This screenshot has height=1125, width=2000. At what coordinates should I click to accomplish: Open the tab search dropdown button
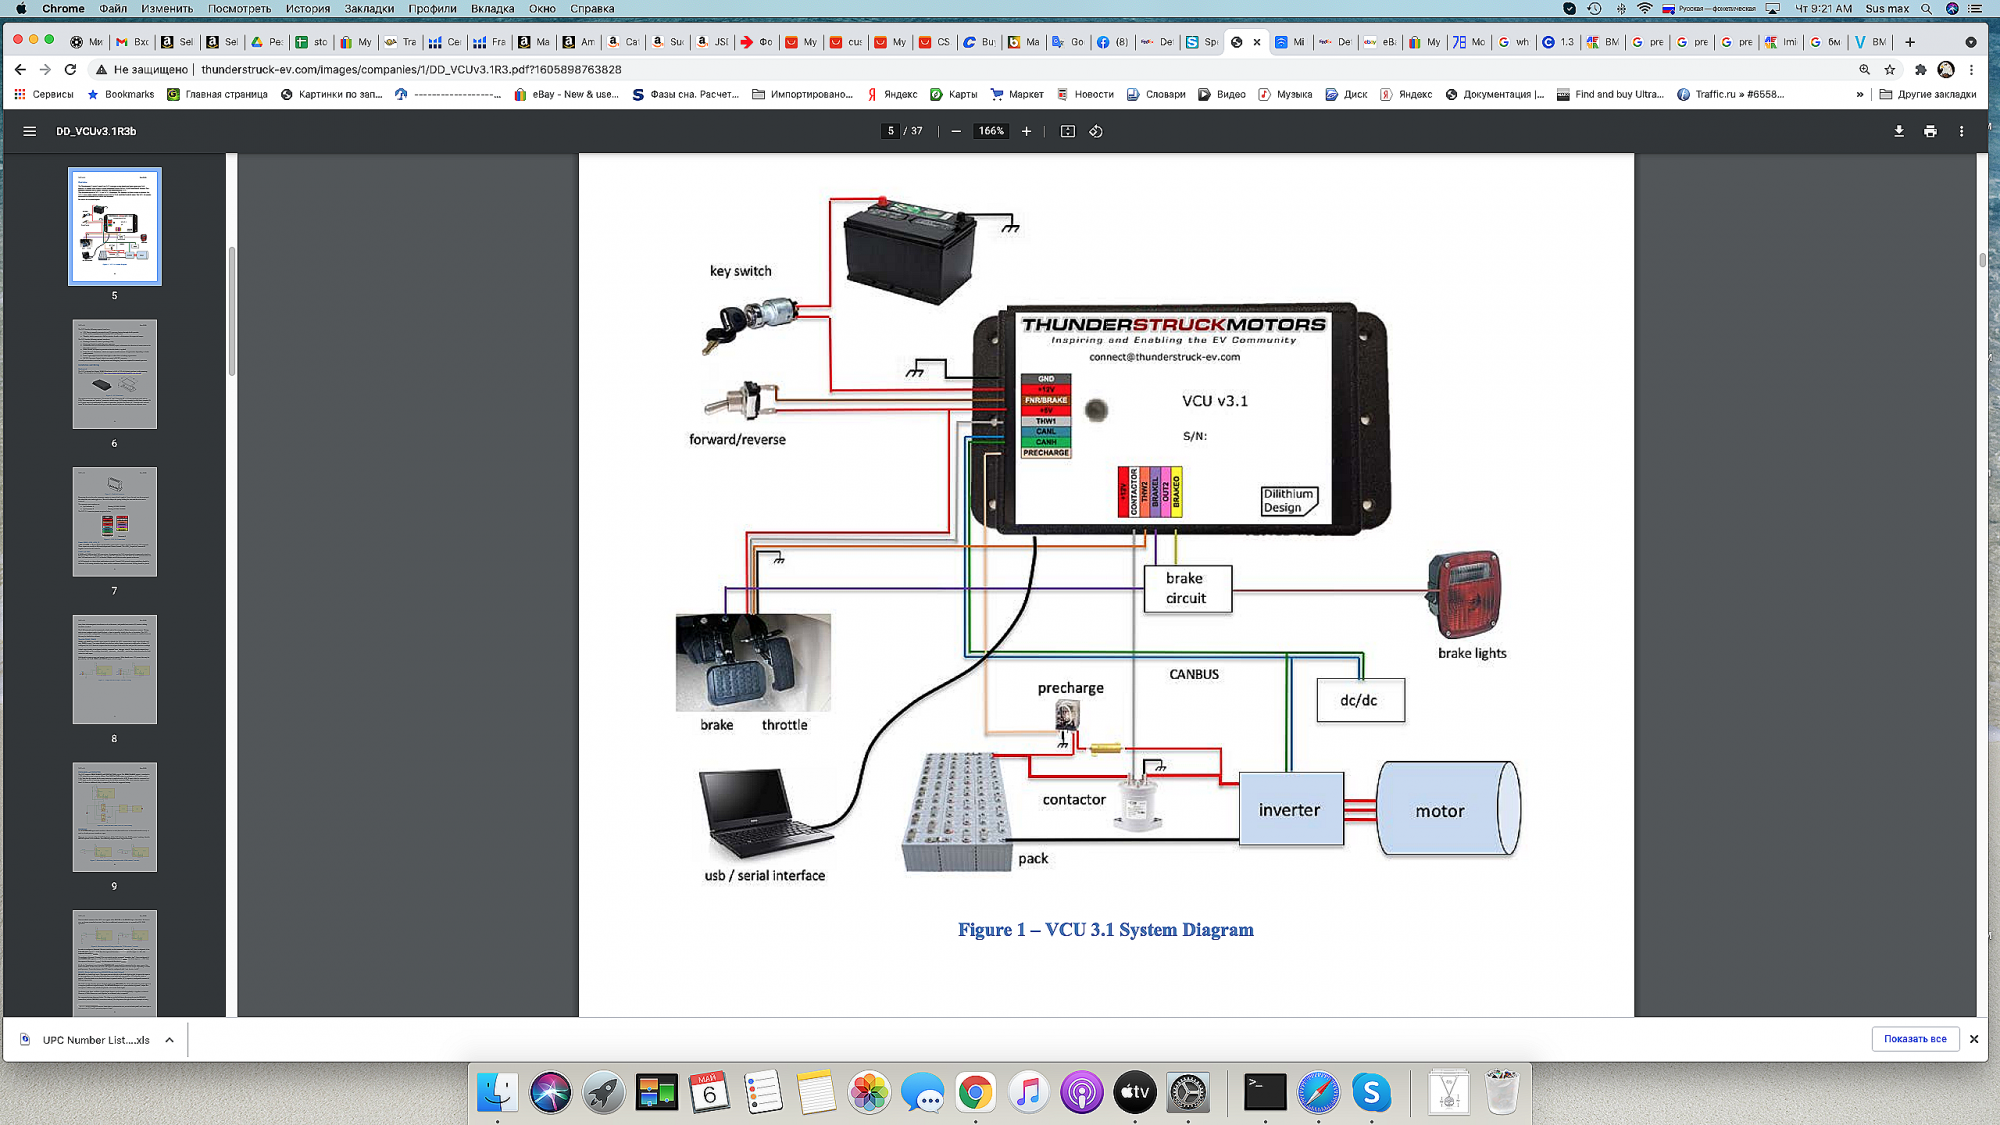tap(1971, 42)
